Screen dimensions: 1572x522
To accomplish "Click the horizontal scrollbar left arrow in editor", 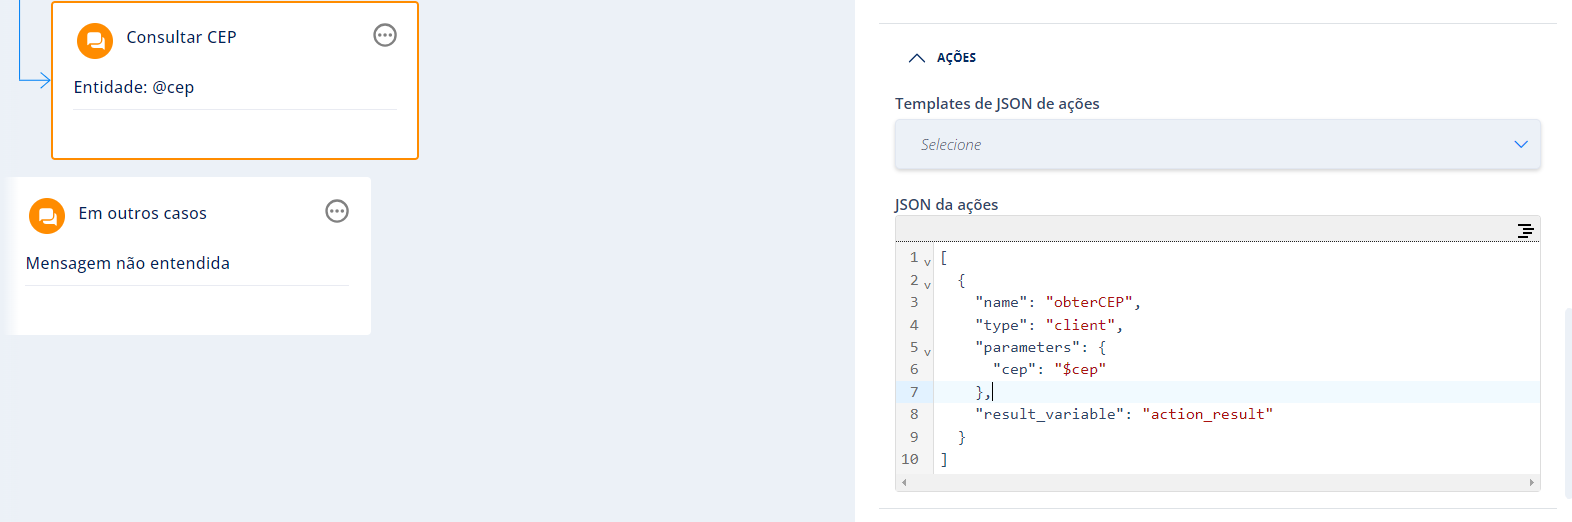I will (904, 482).
